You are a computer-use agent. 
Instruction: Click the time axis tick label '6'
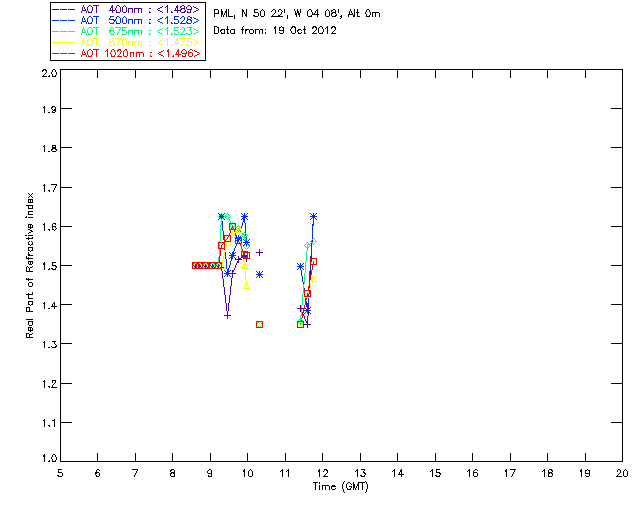coord(98,473)
